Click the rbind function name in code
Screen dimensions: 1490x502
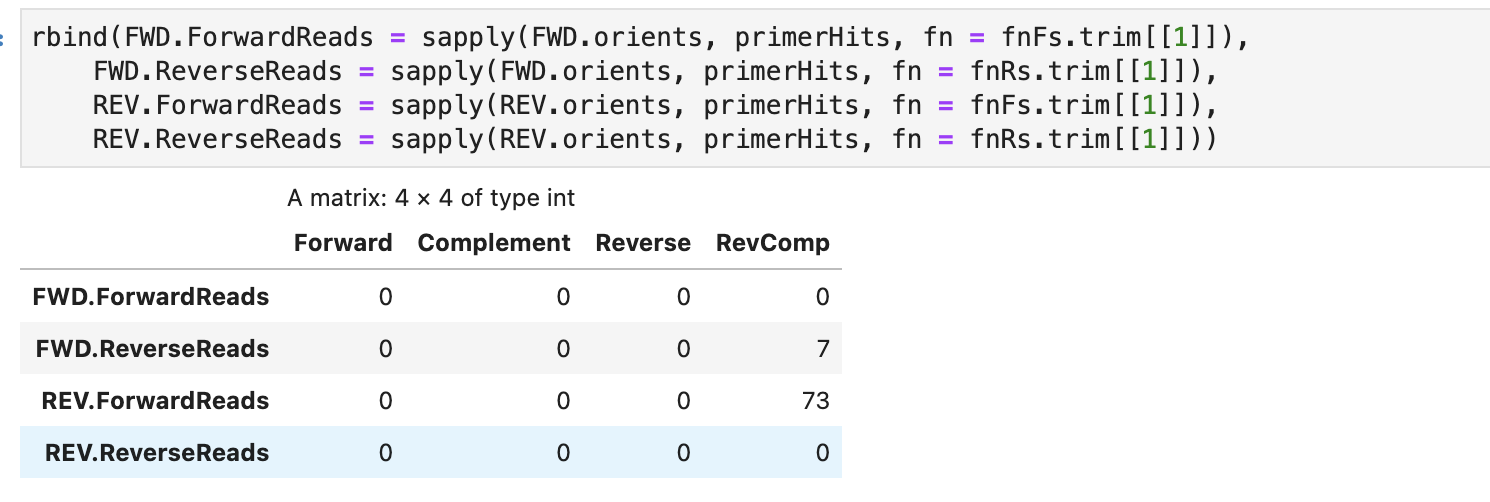tap(69, 39)
